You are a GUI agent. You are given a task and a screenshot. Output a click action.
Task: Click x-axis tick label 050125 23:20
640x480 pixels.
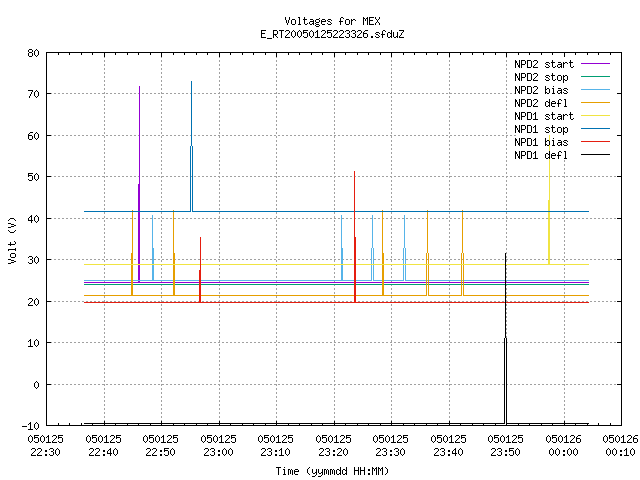tap(333, 446)
